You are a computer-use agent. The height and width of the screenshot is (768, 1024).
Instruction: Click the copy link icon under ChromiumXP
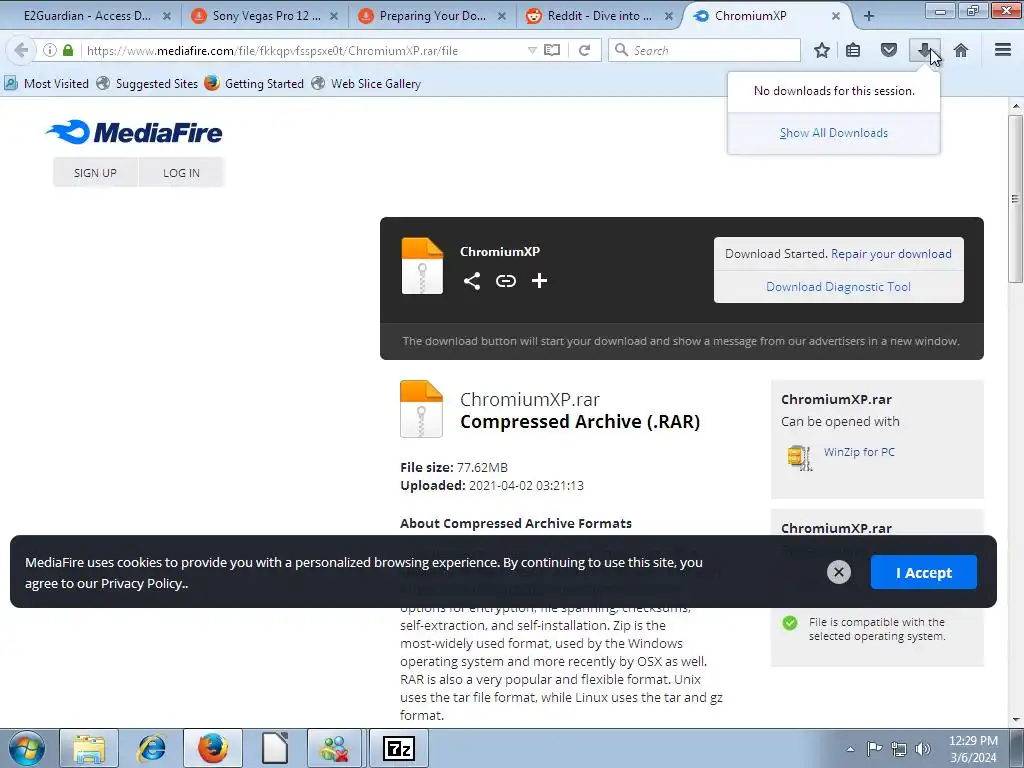pyautogui.click(x=505, y=281)
